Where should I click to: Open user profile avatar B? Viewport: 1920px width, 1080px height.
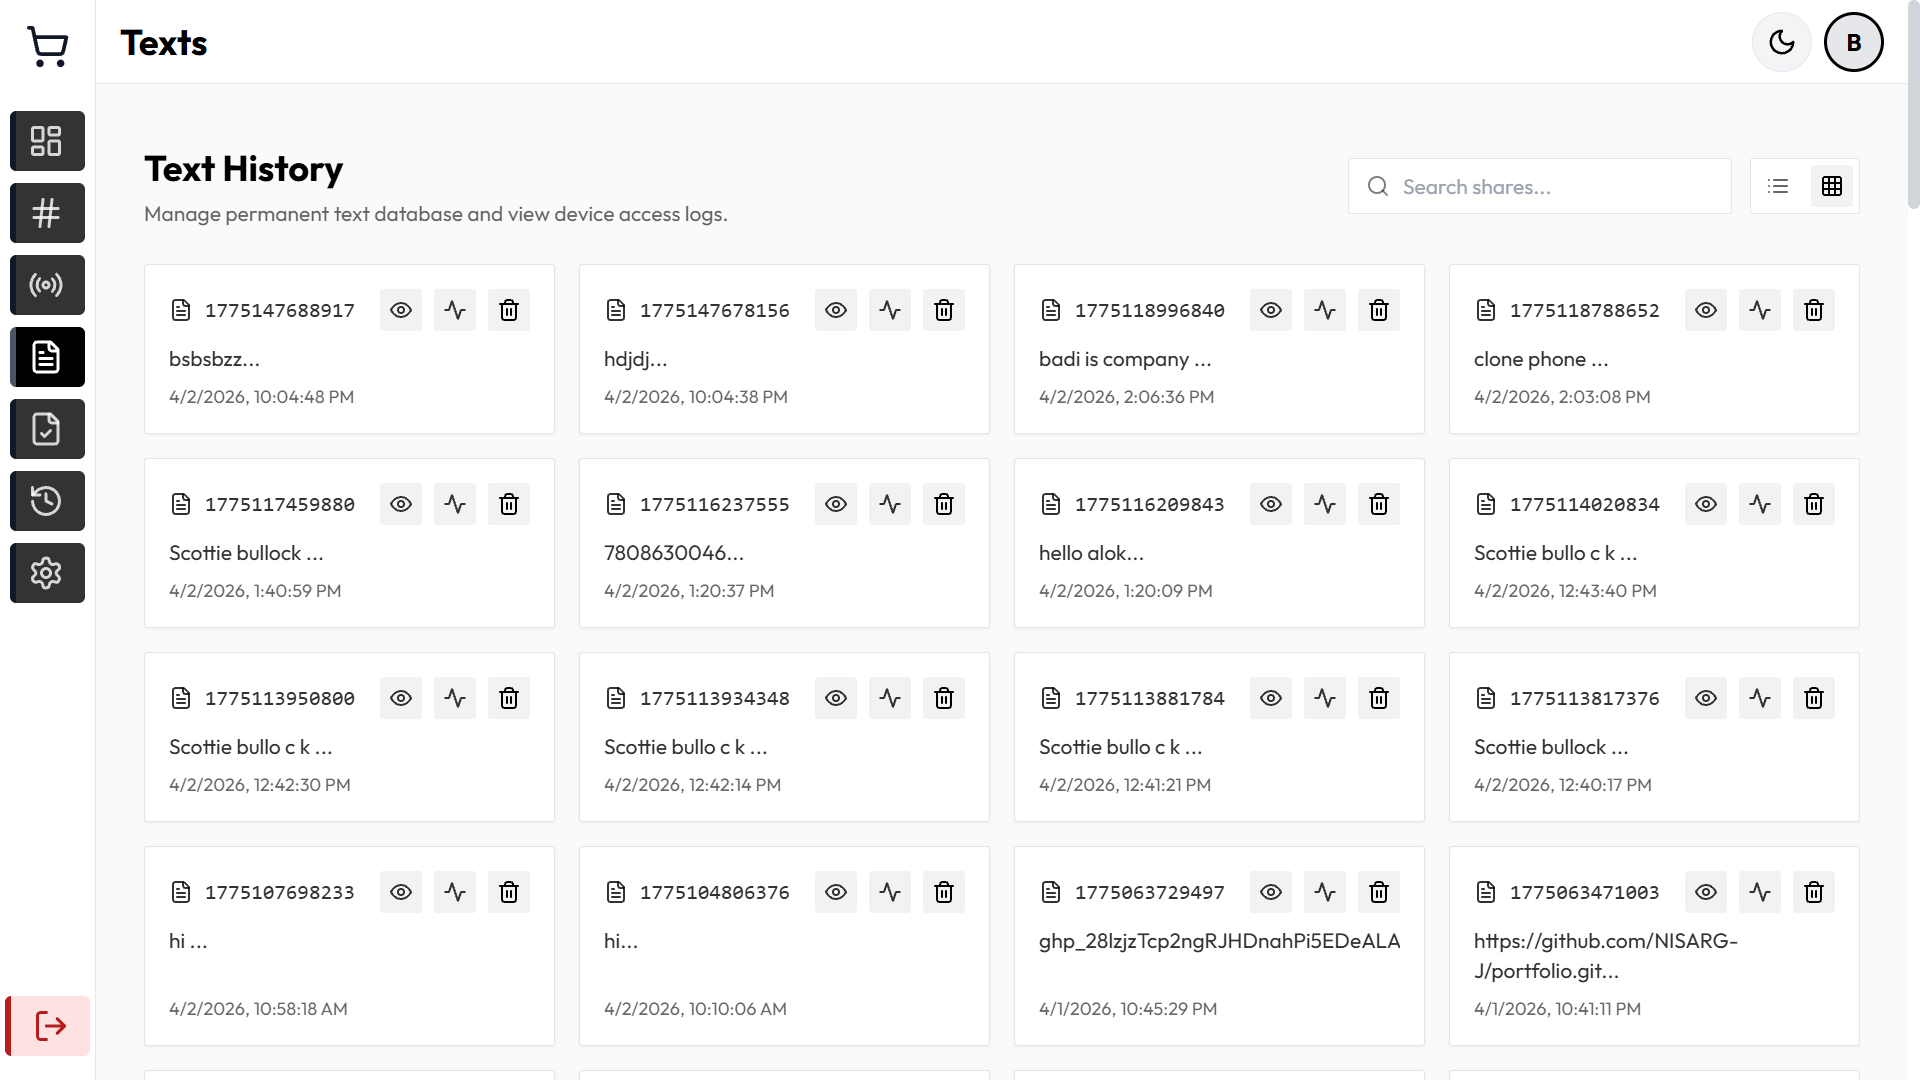point(1853,42)
